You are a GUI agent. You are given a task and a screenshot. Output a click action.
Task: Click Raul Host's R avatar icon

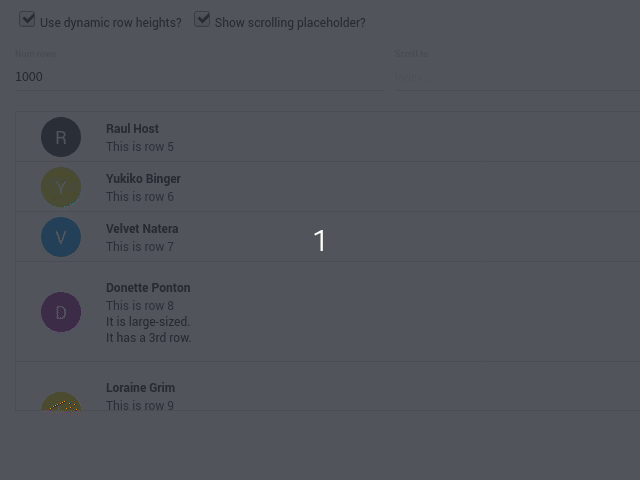coord(61,137)
